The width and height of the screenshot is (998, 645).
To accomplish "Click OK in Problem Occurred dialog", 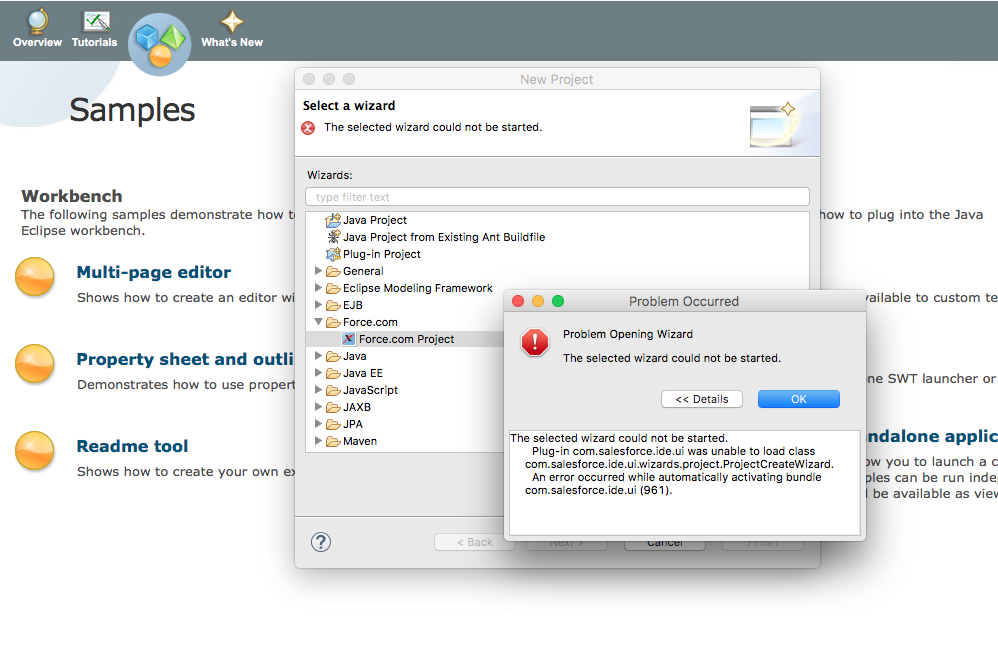I will [799, 399].
